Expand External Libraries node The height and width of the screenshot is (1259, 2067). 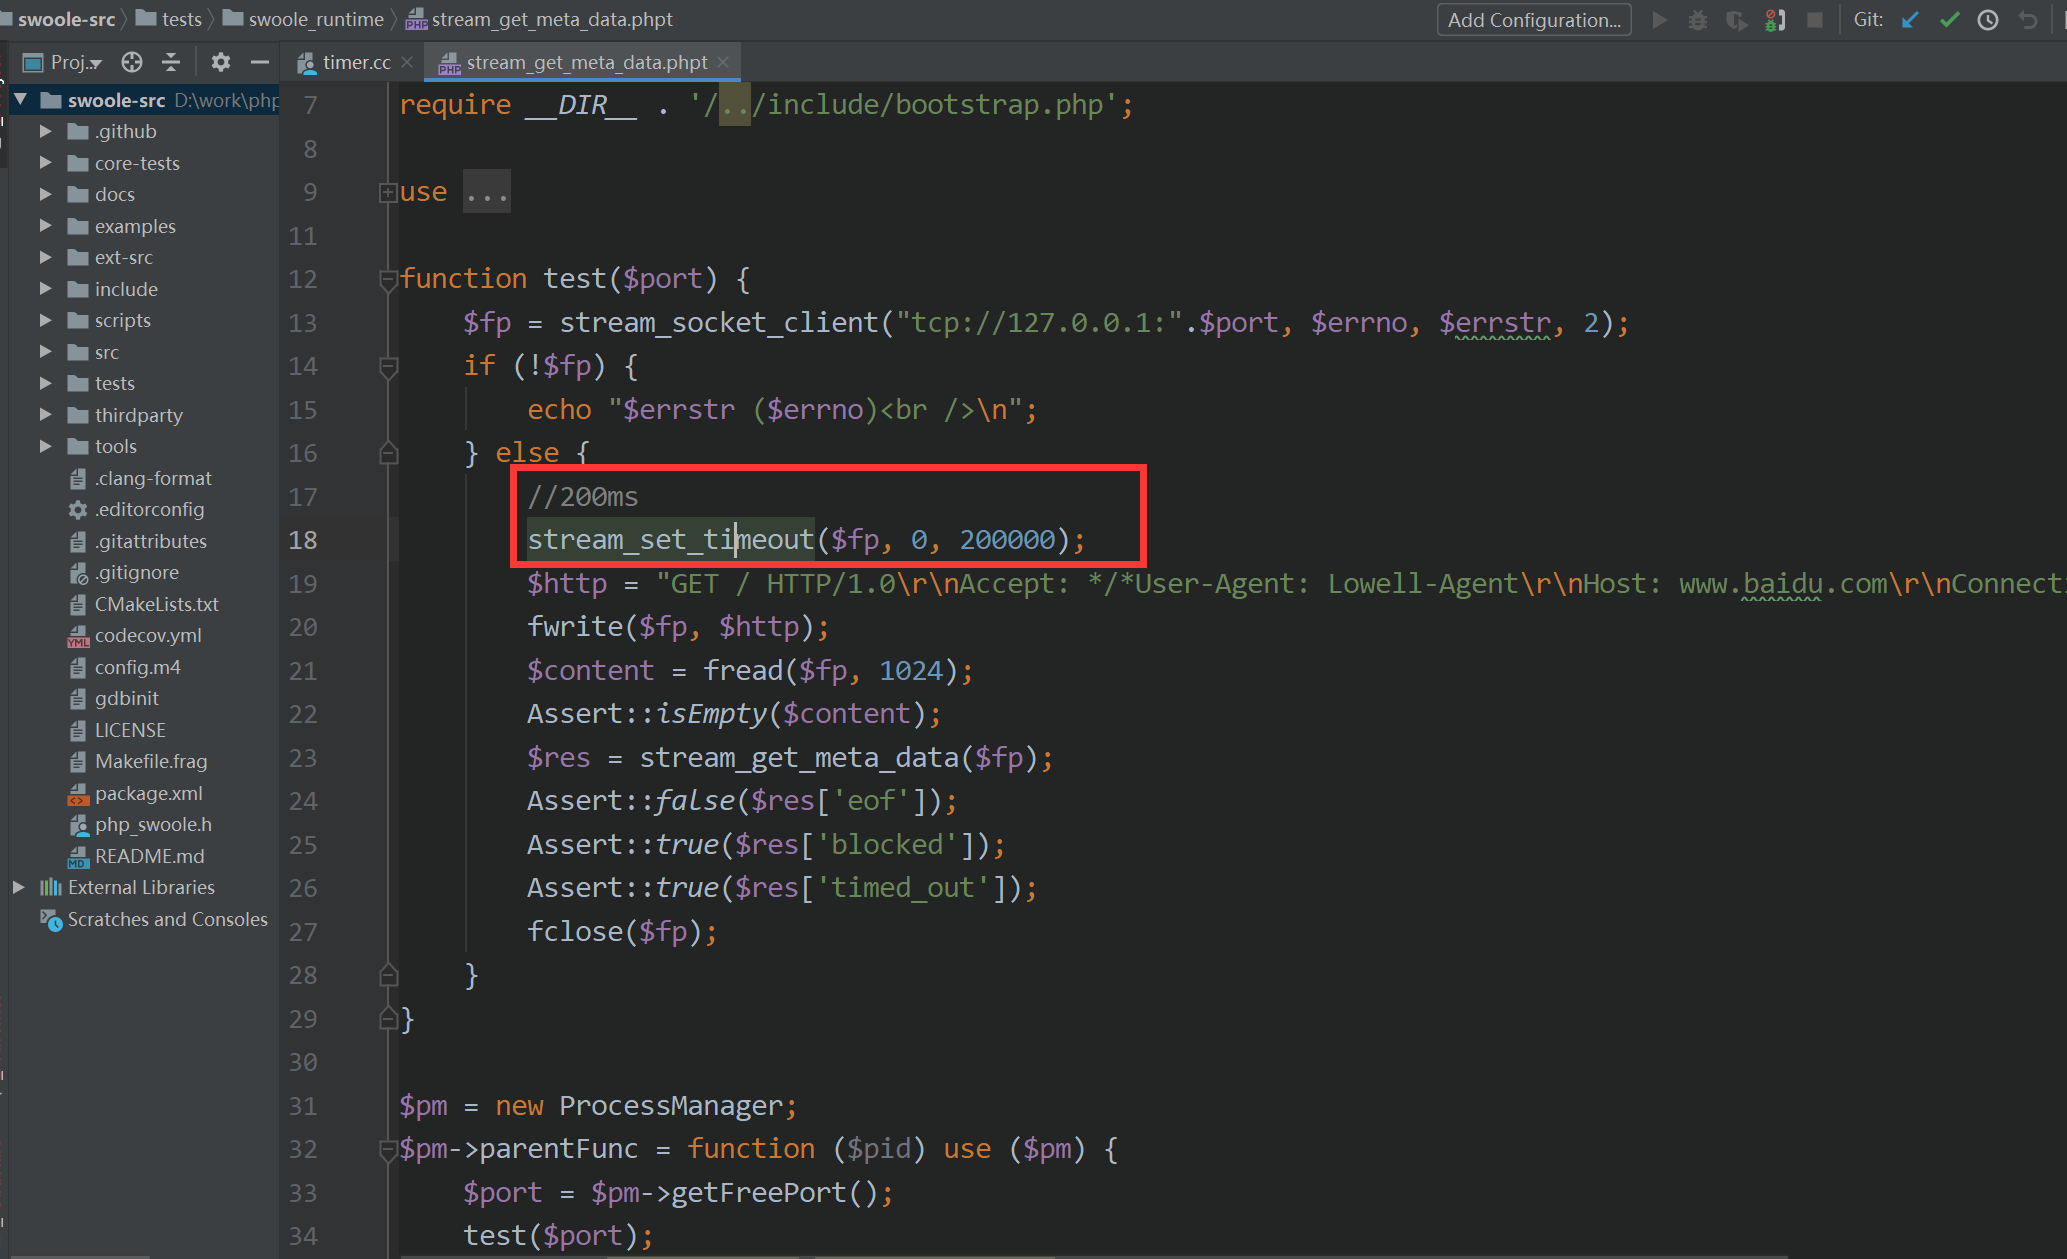[x=19, y=887]
